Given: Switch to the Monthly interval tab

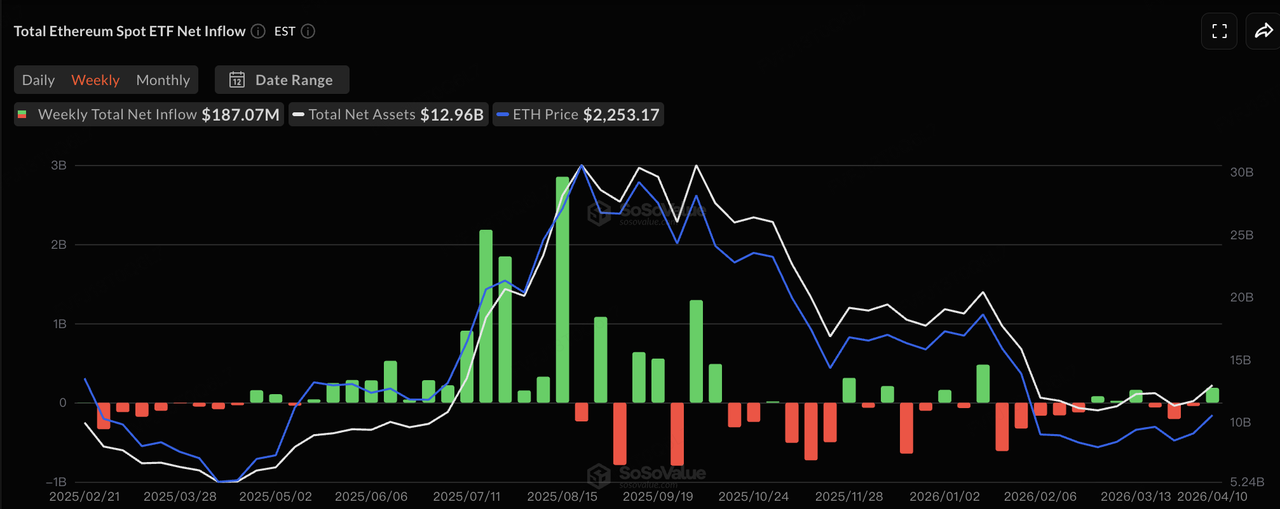Looking at the screenshot, I should [x=163, y=80].
